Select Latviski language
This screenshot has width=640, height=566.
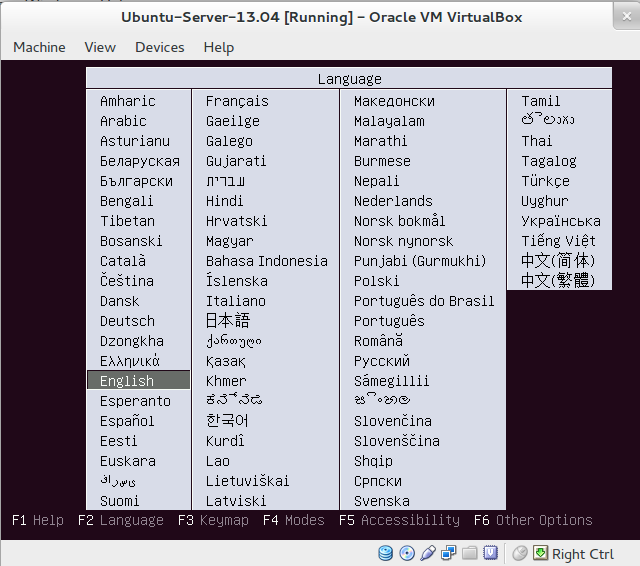point(236,501)
